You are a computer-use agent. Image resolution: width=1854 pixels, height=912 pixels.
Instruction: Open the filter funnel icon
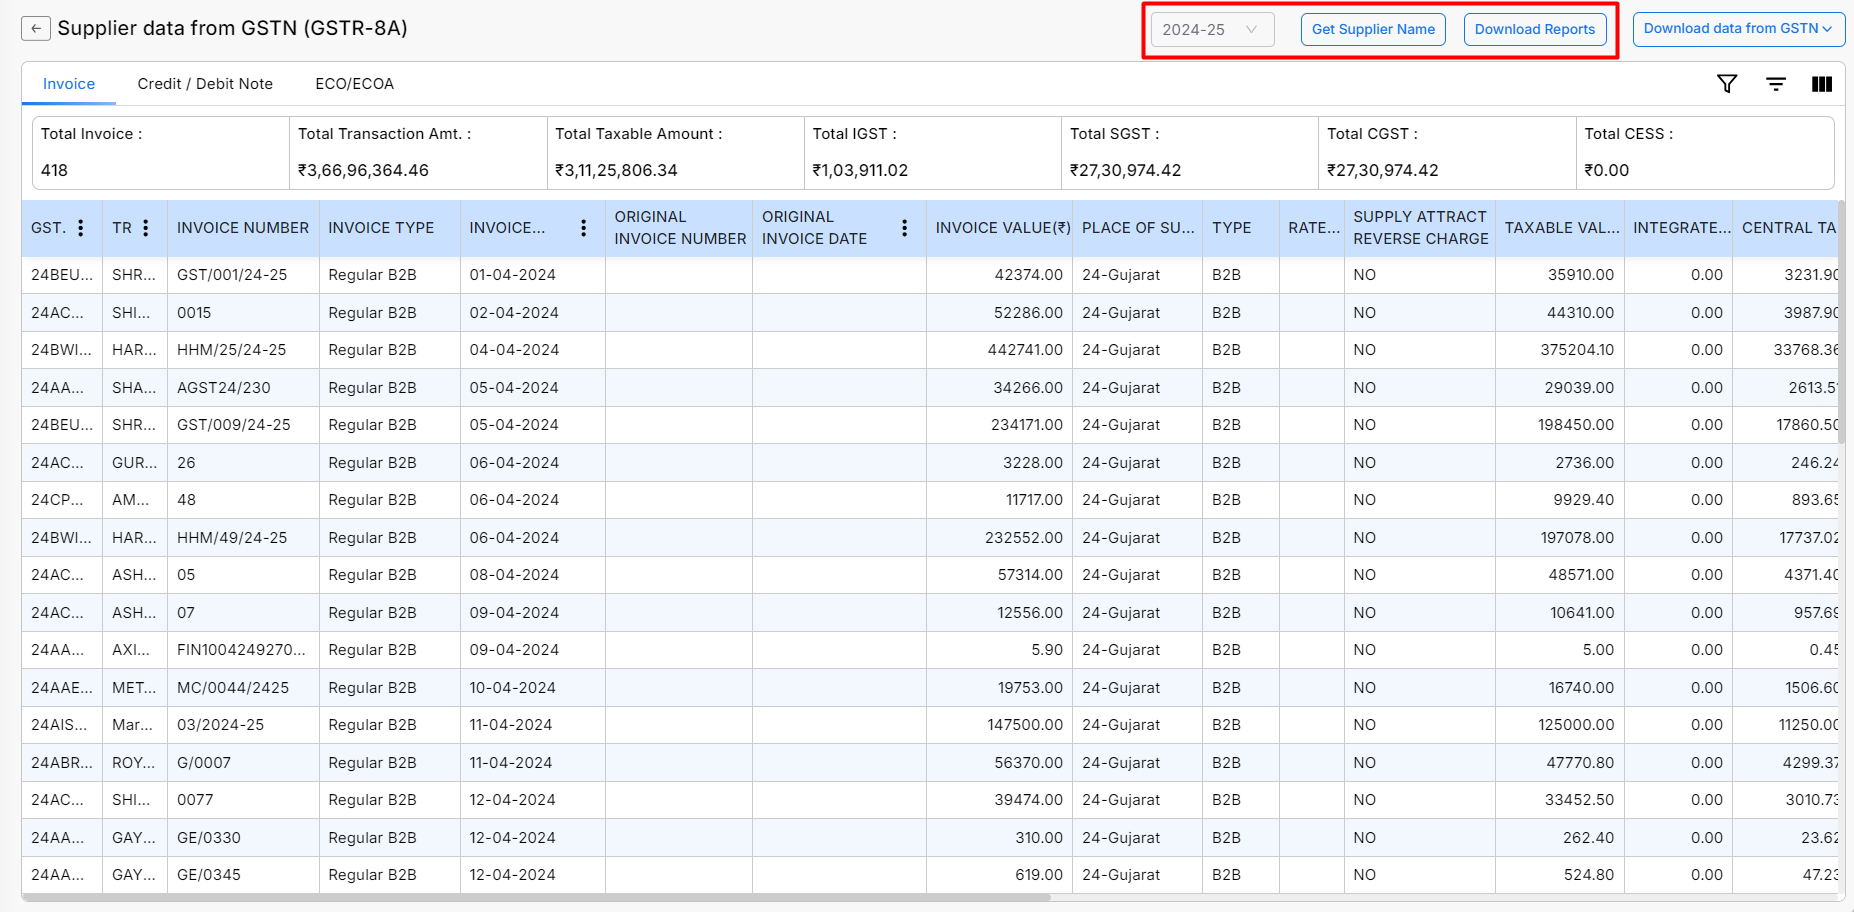[x=1726, y=84]
